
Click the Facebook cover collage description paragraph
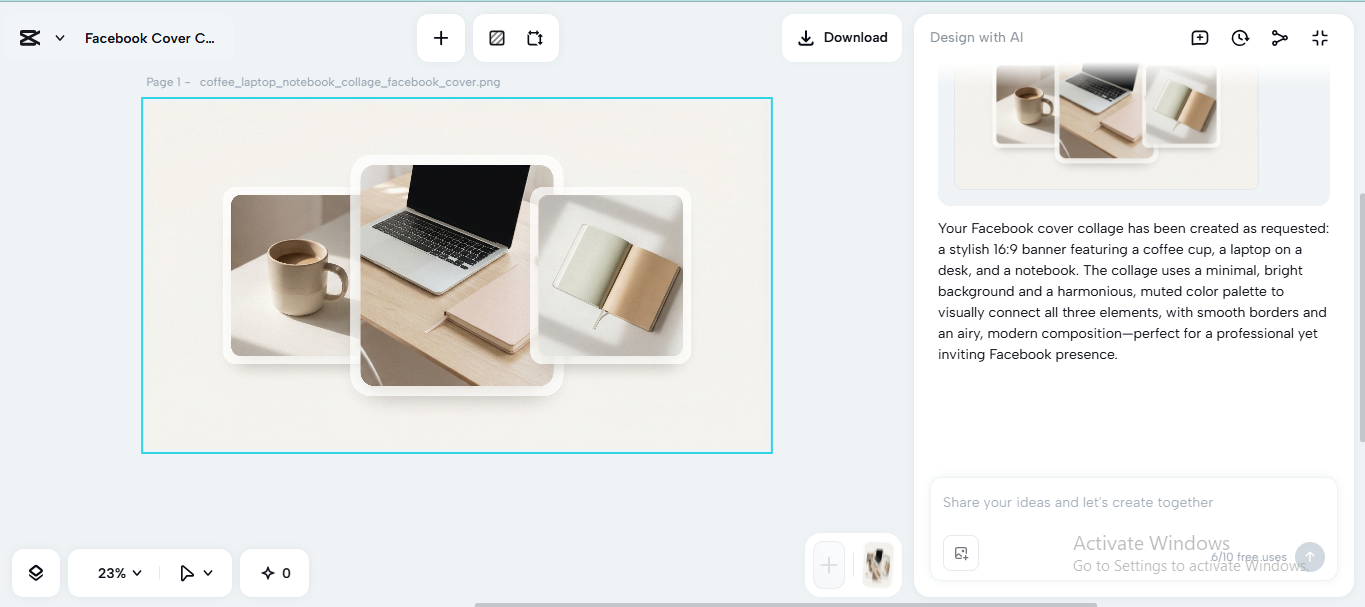point(1133,291)
